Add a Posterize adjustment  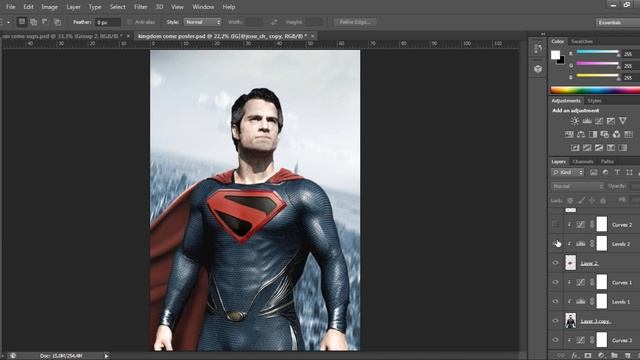(x=587, y=148)
